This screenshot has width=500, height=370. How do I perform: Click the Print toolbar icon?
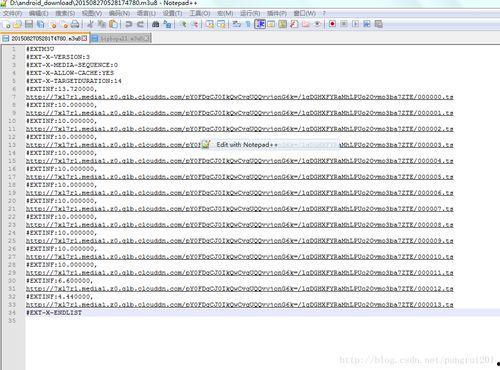click(75, 24)
